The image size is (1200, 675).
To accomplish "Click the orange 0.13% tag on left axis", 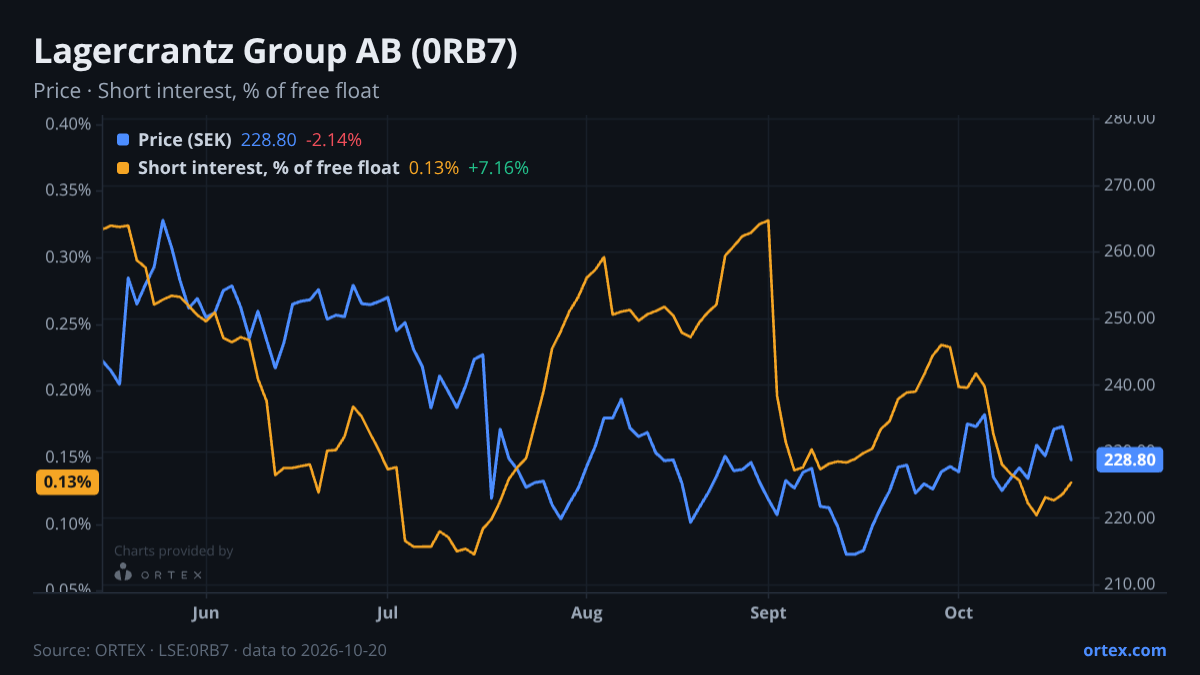I will click(x=68, y=482).
